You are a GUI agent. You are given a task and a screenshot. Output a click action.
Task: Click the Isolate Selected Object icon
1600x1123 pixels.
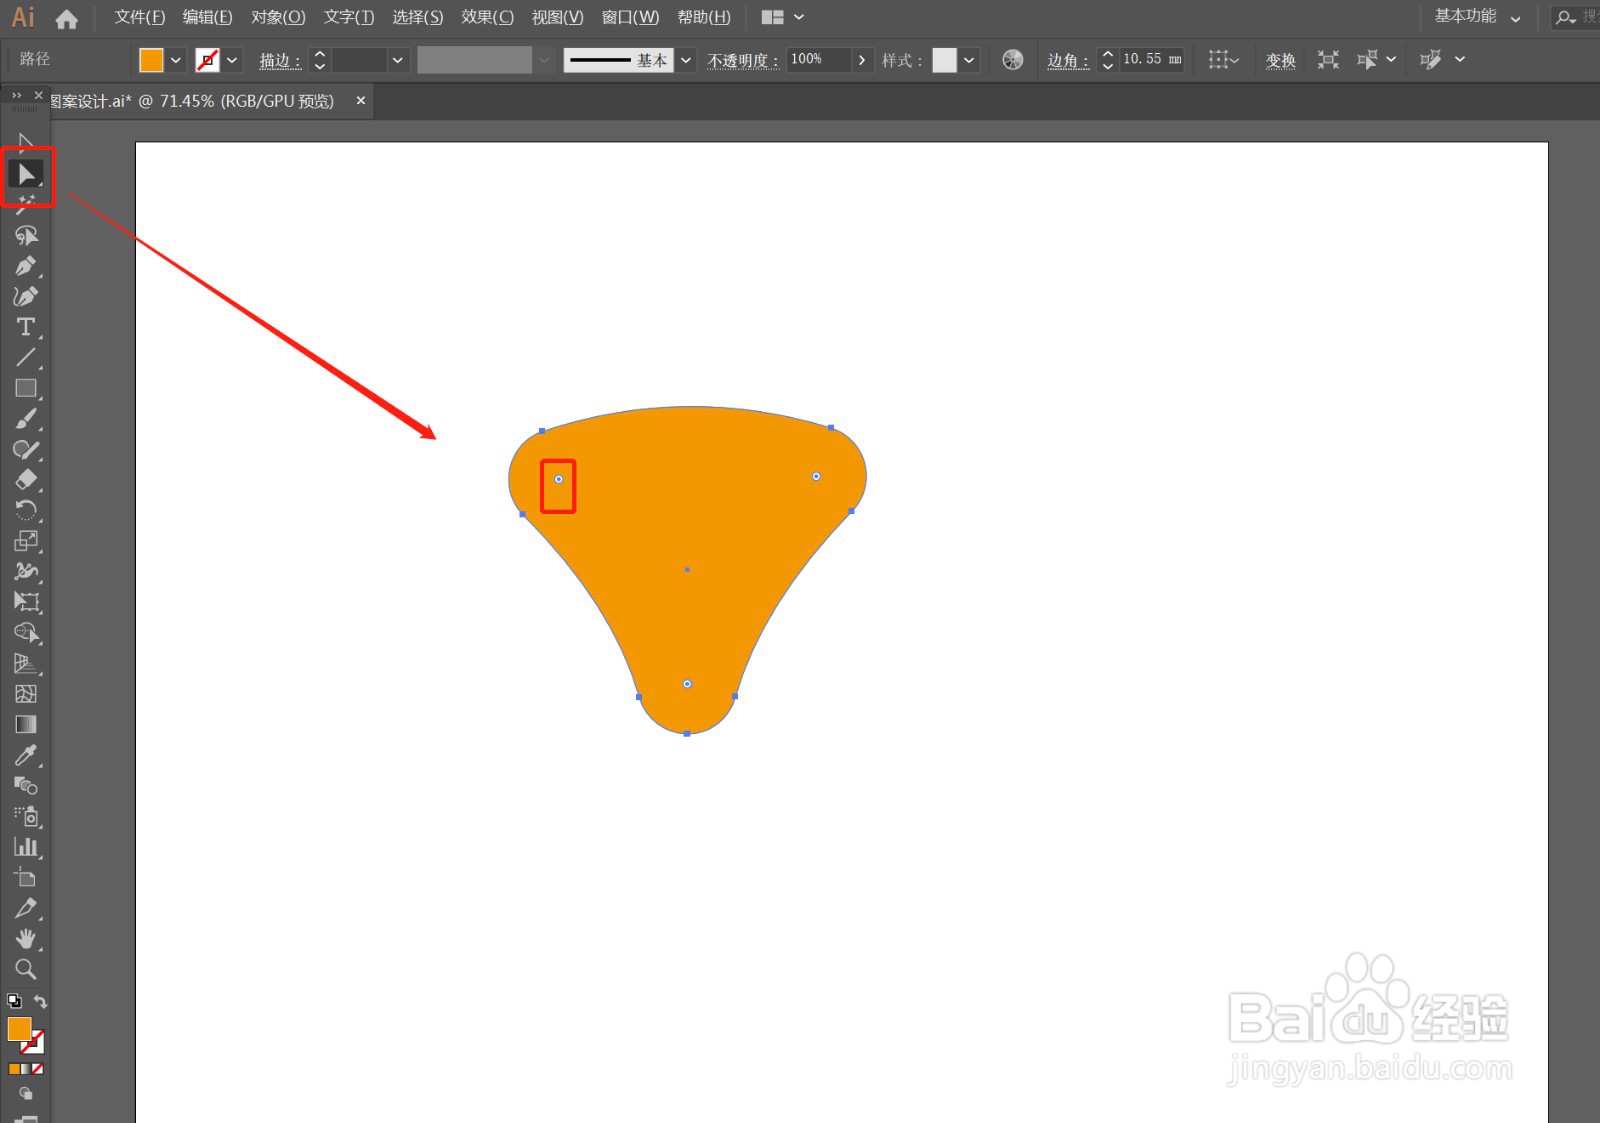pyautogui.click(x=1328, y=60)
